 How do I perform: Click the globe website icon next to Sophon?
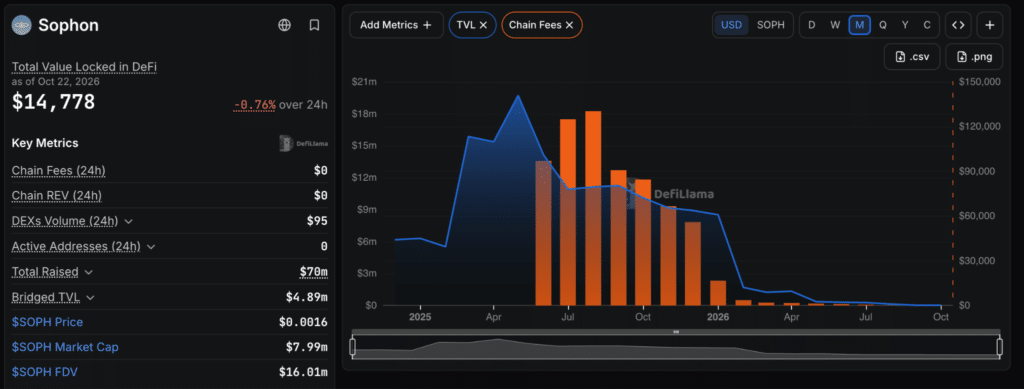click(284, 25)
